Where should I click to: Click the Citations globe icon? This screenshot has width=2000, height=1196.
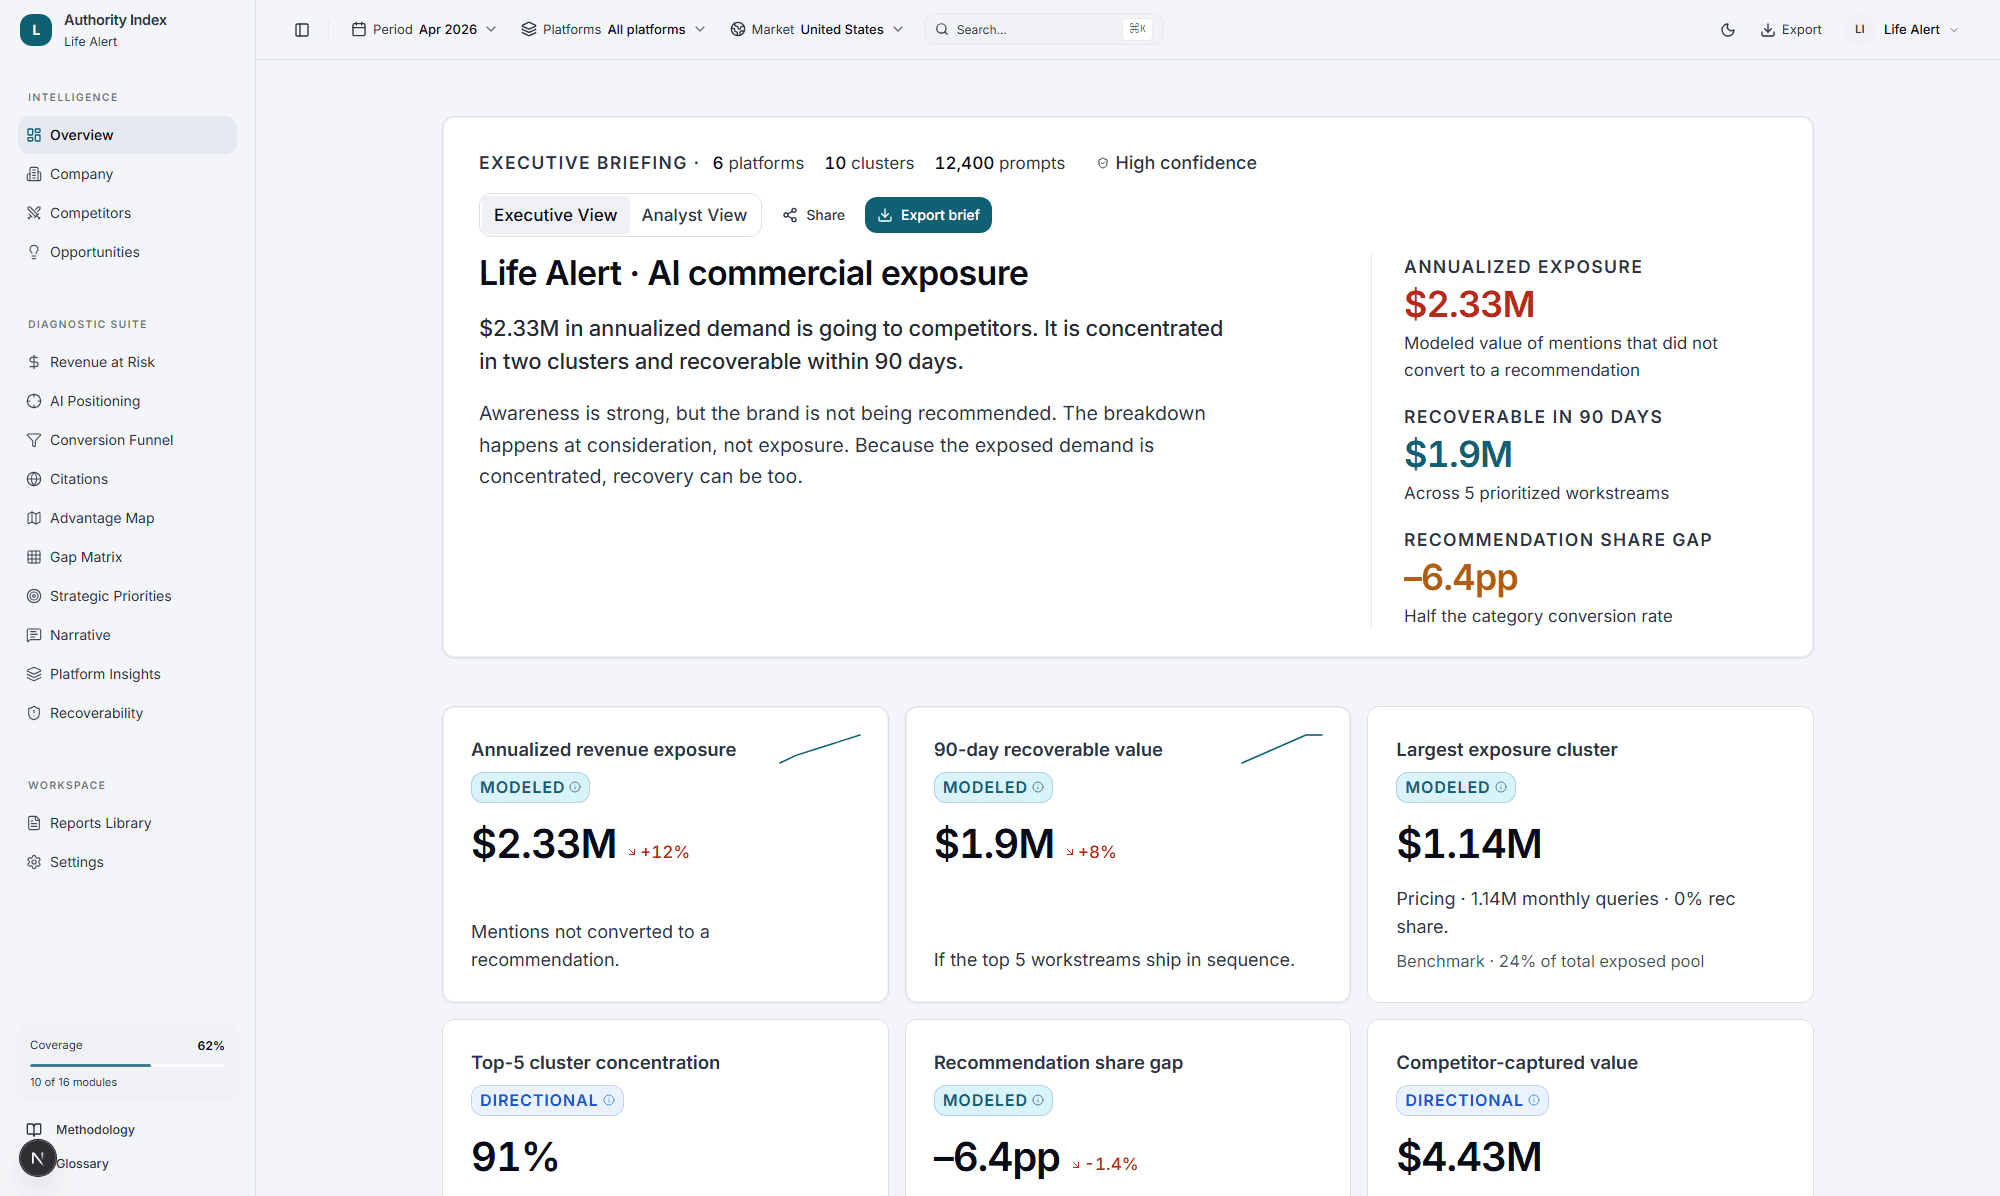[x=34, y=479]
